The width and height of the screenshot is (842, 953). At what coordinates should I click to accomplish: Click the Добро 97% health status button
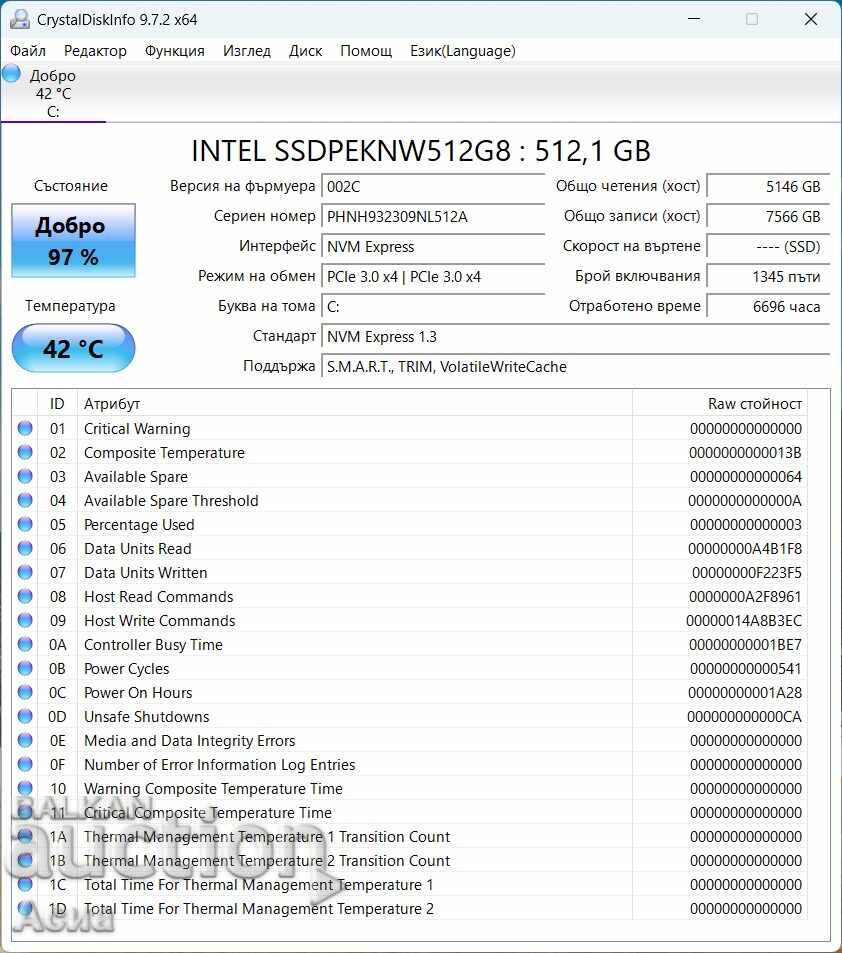tap(72, 240)
